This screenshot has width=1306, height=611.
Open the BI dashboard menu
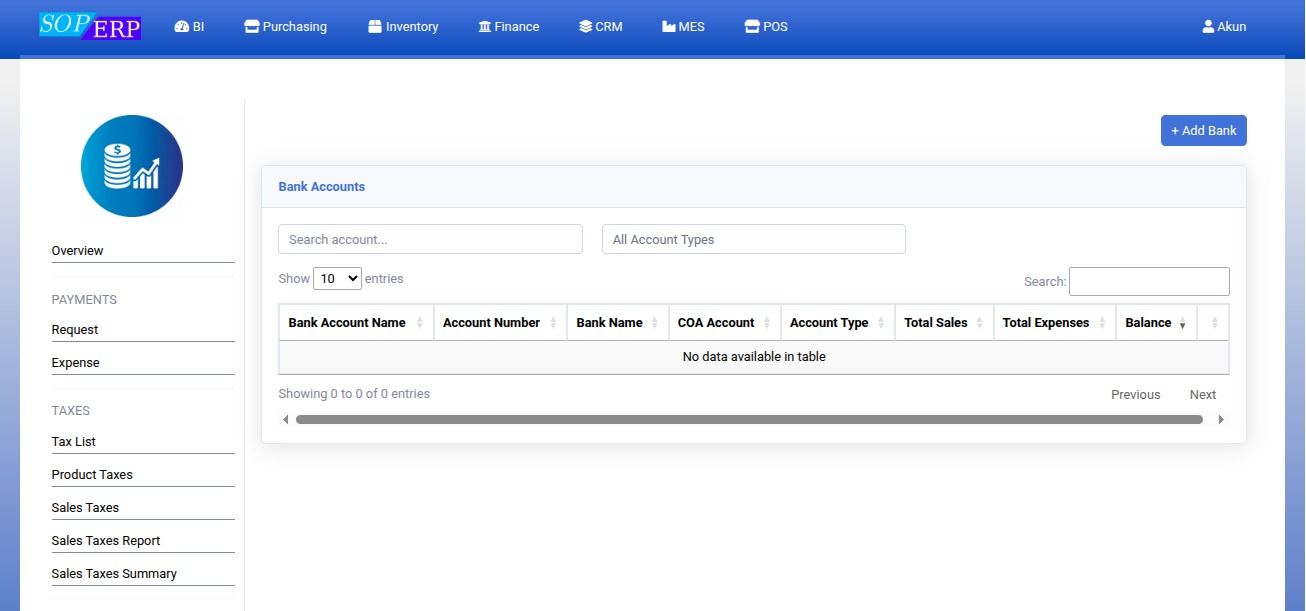189,27
